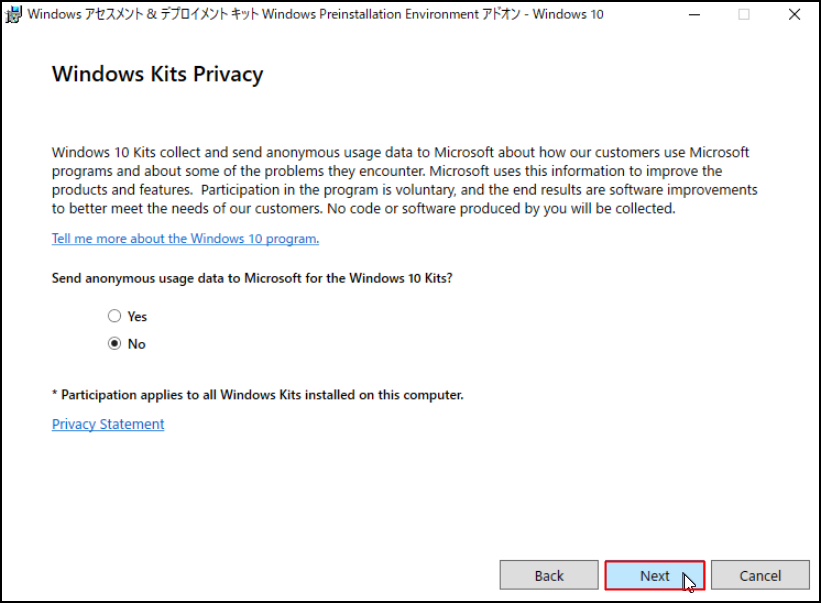Screen dimensions: 821x603
Task: Select the No radio button
Action: click(x=114, y=344)
